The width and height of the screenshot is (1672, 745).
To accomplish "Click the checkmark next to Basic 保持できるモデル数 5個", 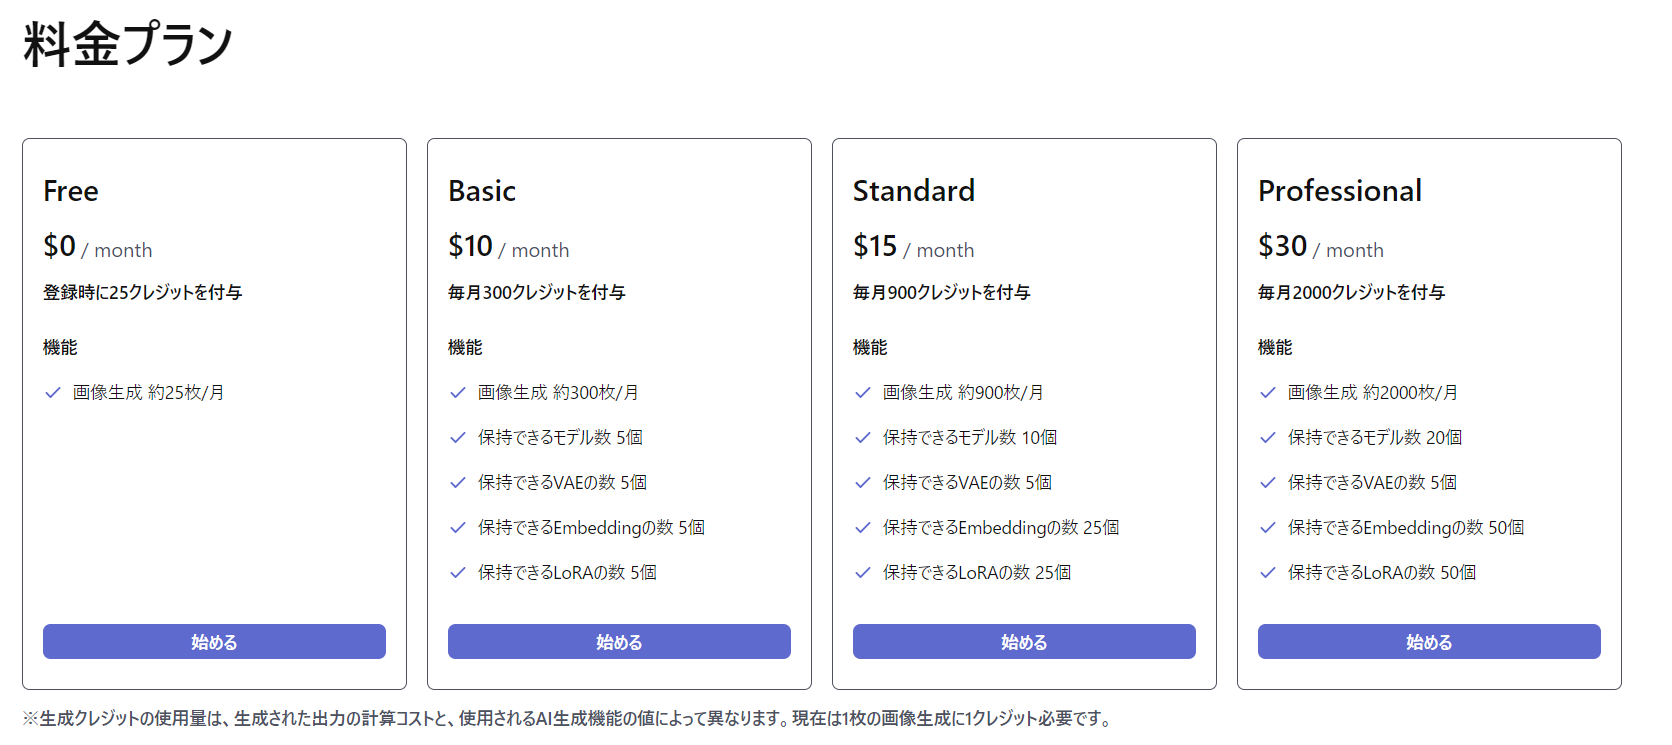I will point(458,438).
